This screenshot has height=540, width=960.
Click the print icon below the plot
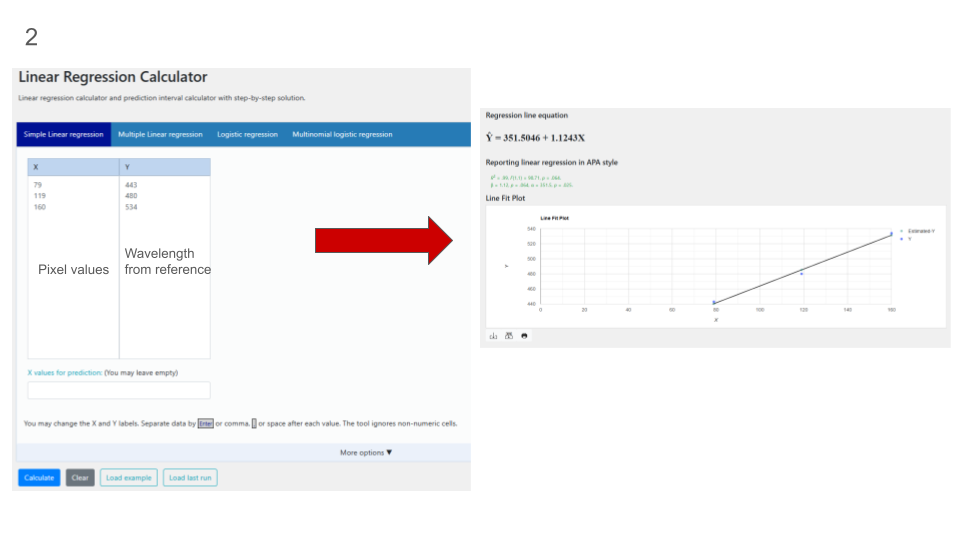(x=524, y=336)
